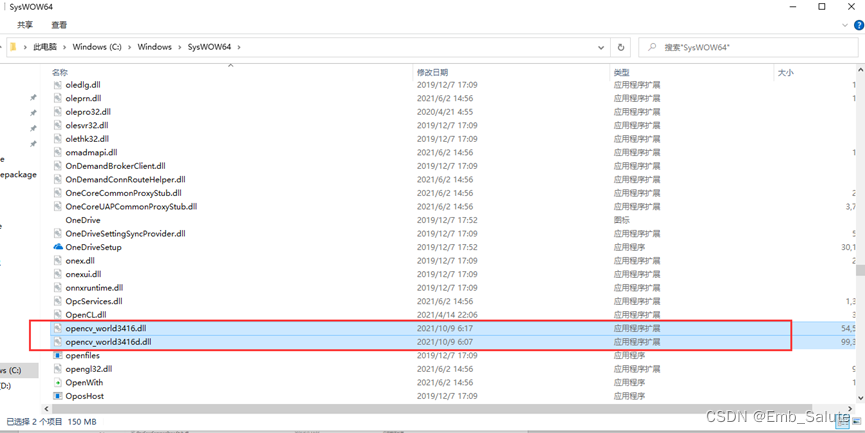Open the address bar history dropdown
865x433 pixels.
click(601, 47)
